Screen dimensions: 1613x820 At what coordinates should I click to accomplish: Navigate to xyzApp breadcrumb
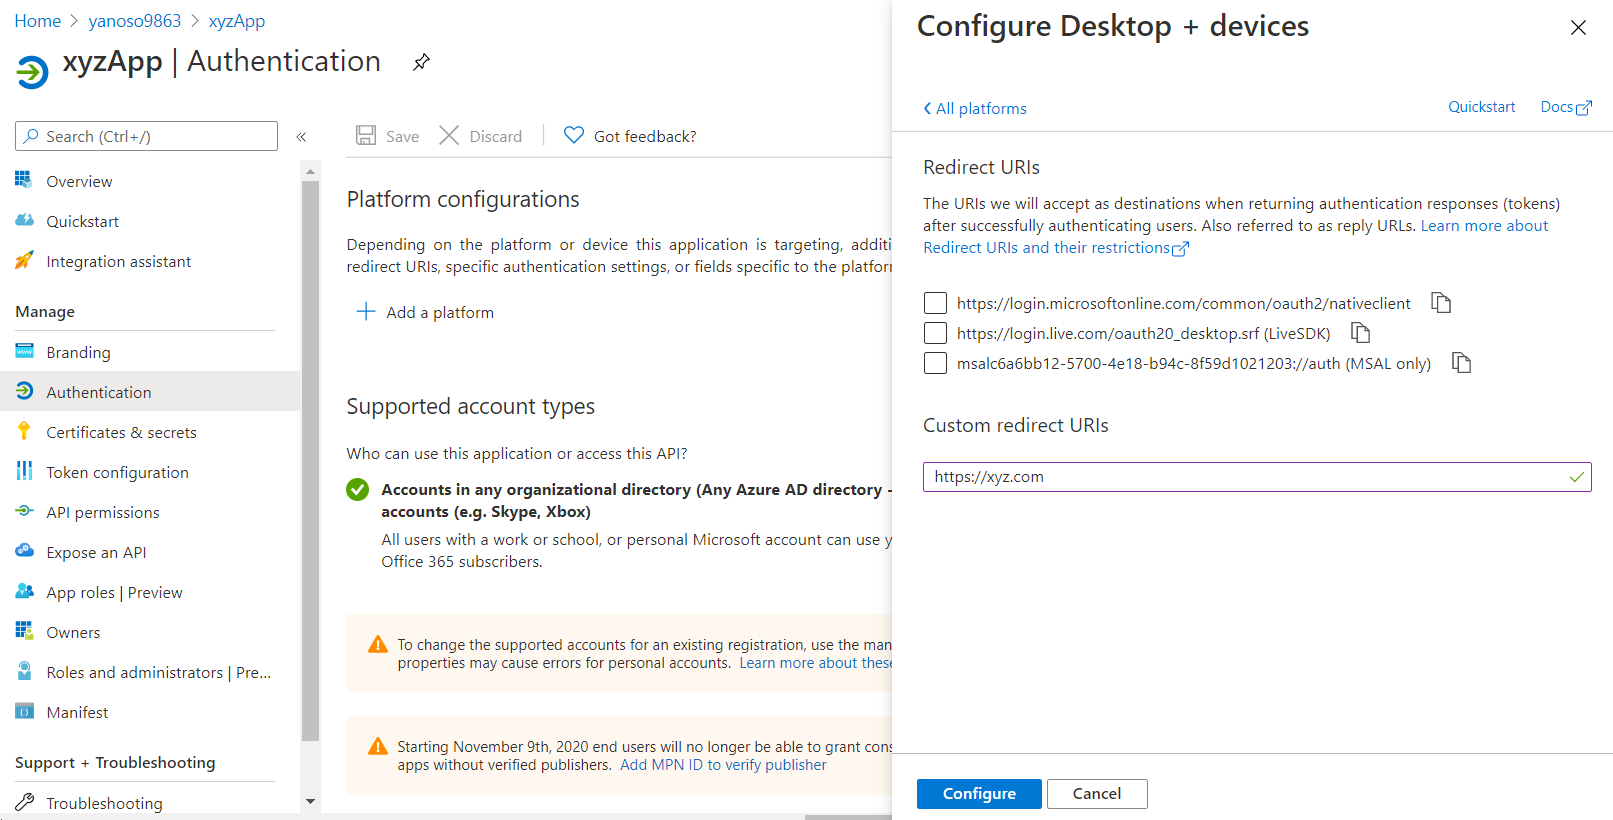pos(237,21)
